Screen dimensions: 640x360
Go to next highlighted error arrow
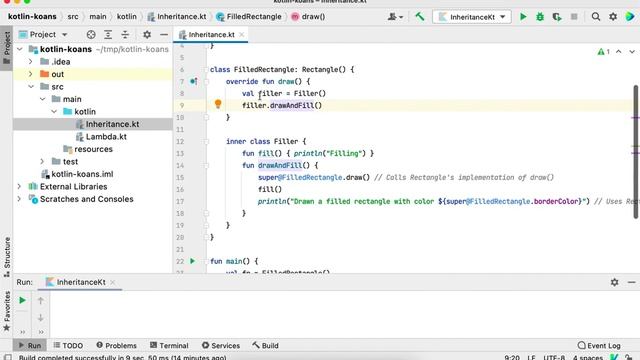point(632,52)
